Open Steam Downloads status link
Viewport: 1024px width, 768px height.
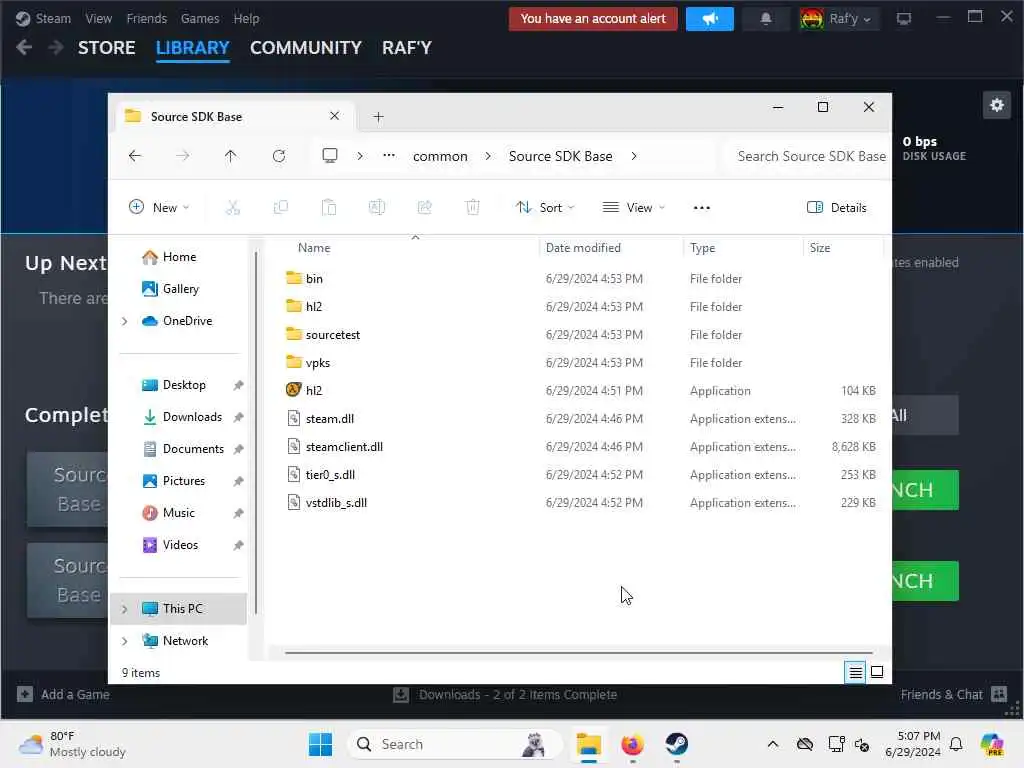pyautogui.click(x=505, y=694)
